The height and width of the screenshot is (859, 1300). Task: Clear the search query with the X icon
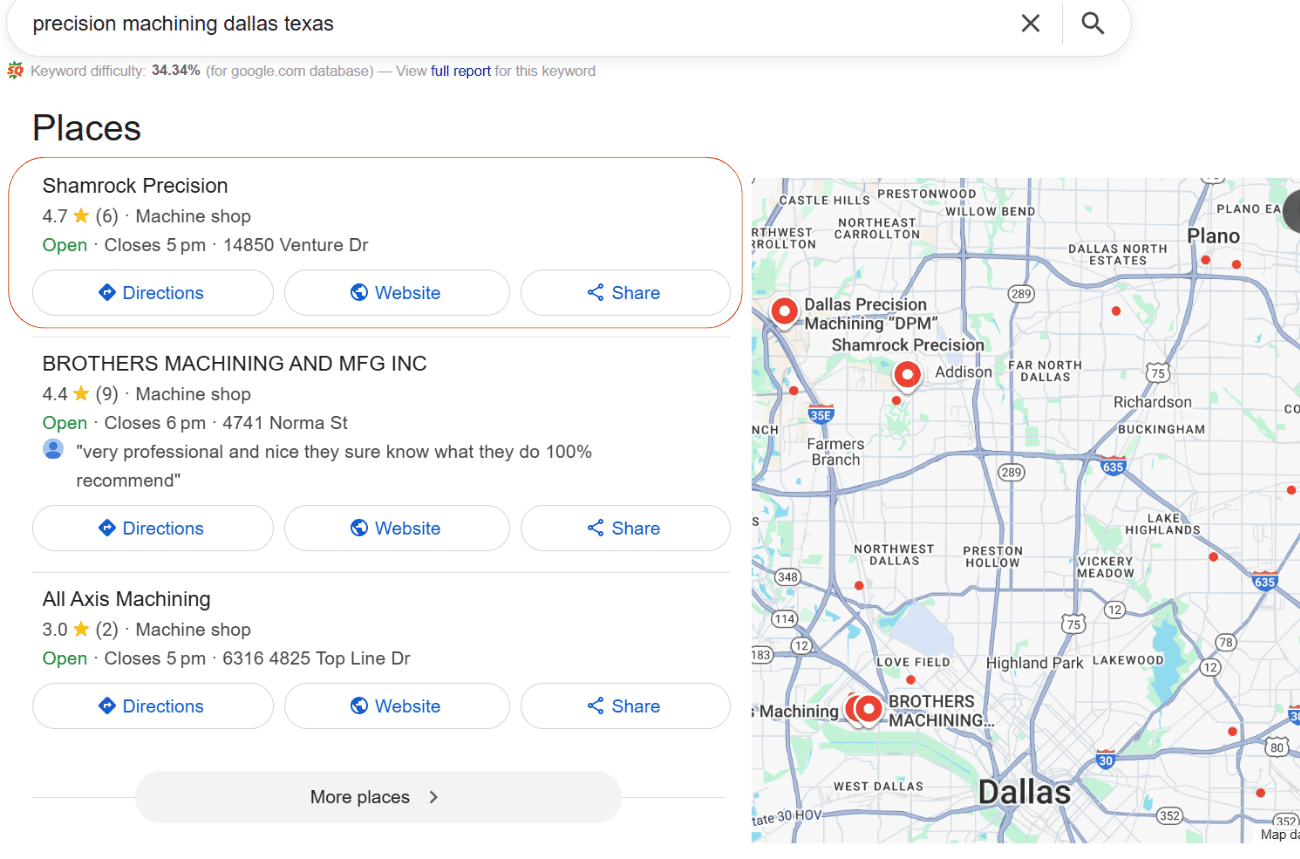1030,23
